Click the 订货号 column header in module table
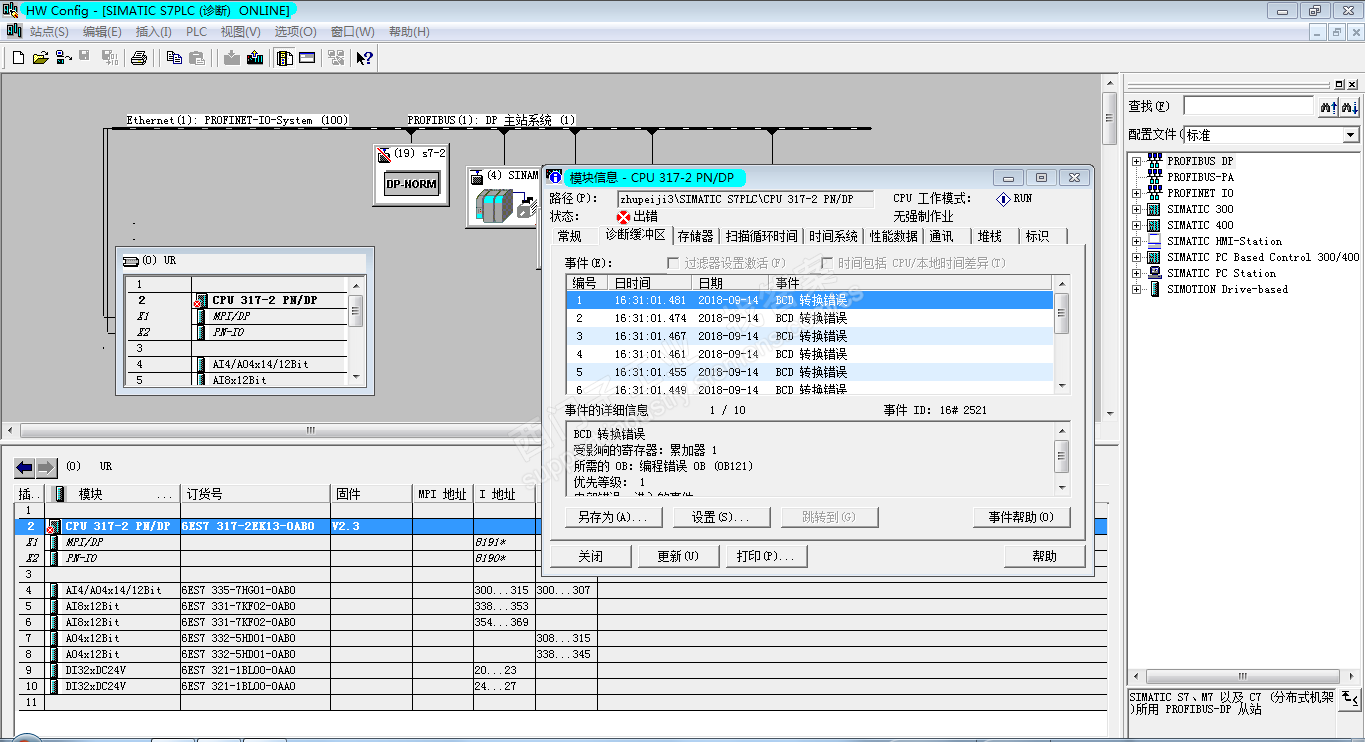Viewport: 1365px width, 742px height. [x=255, y=494]
